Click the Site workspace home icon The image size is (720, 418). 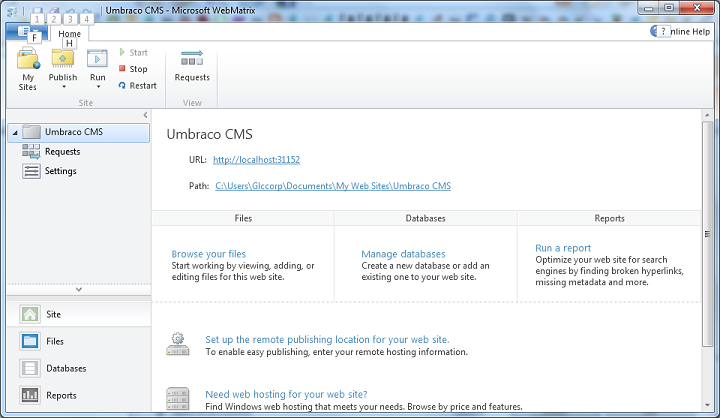[30, 314]
